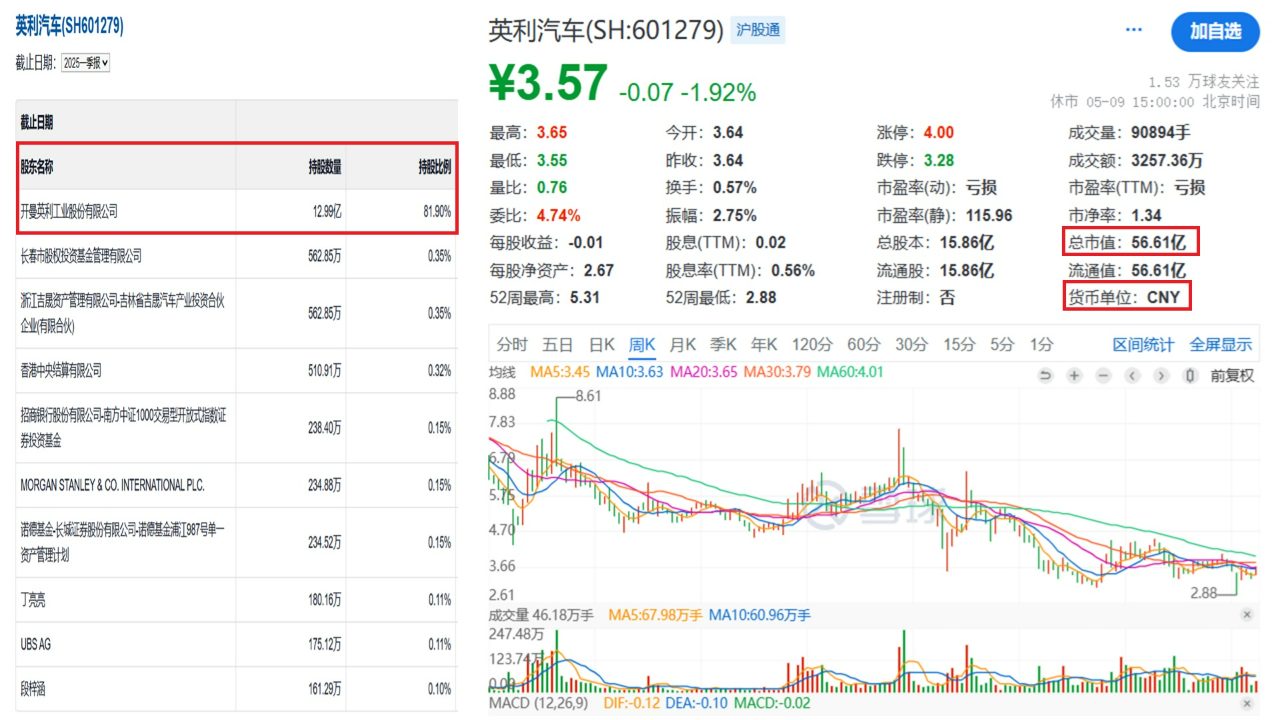This screenshot has height=720, width=1280.
Task: Click the MA30:3.79 indicator label
Action: (x=777, y=372)
